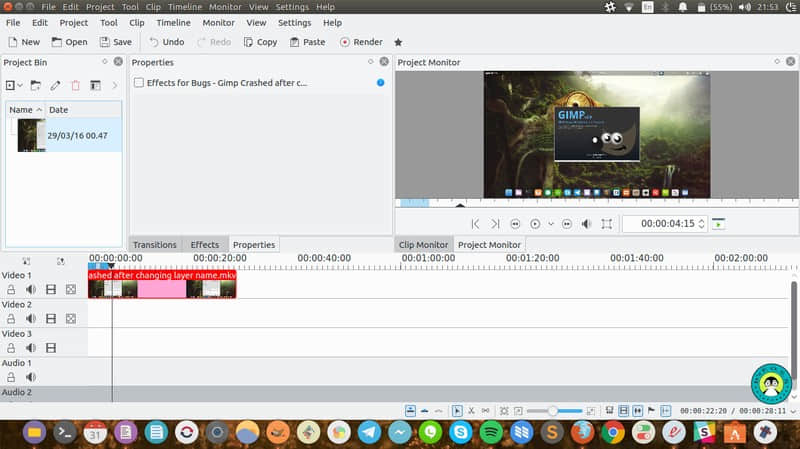
Task: Click the monitor volume speaker icon
Action: 587,224
